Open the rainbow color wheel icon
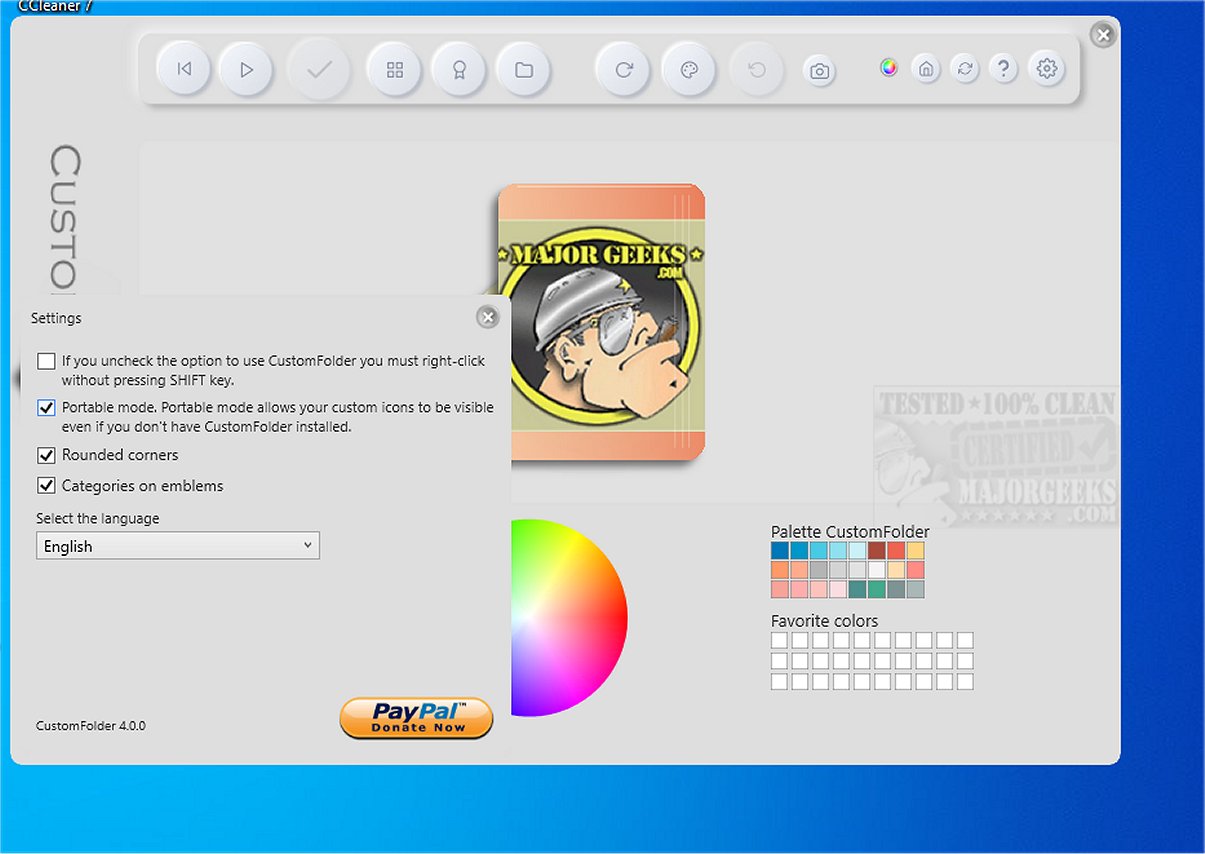Viewport: 1205px width, 854px height. (x=889, y=68)
